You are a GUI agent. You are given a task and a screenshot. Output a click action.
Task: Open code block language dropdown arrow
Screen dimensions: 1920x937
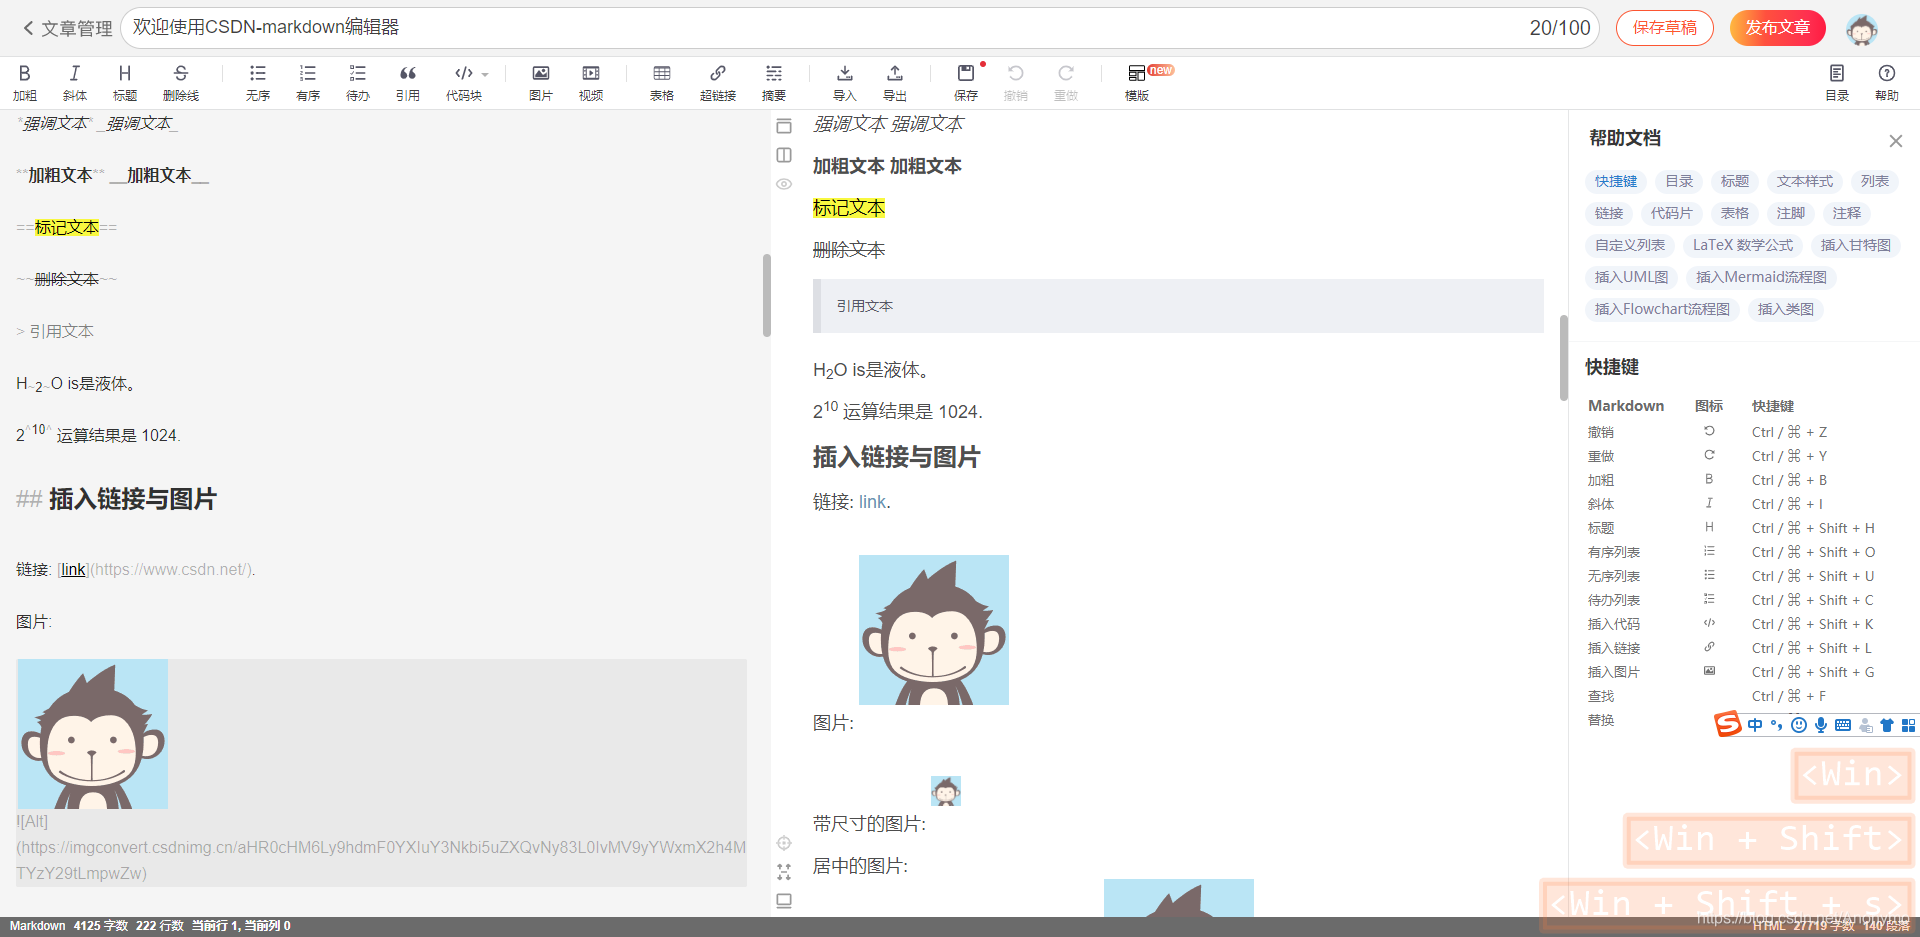485,74
